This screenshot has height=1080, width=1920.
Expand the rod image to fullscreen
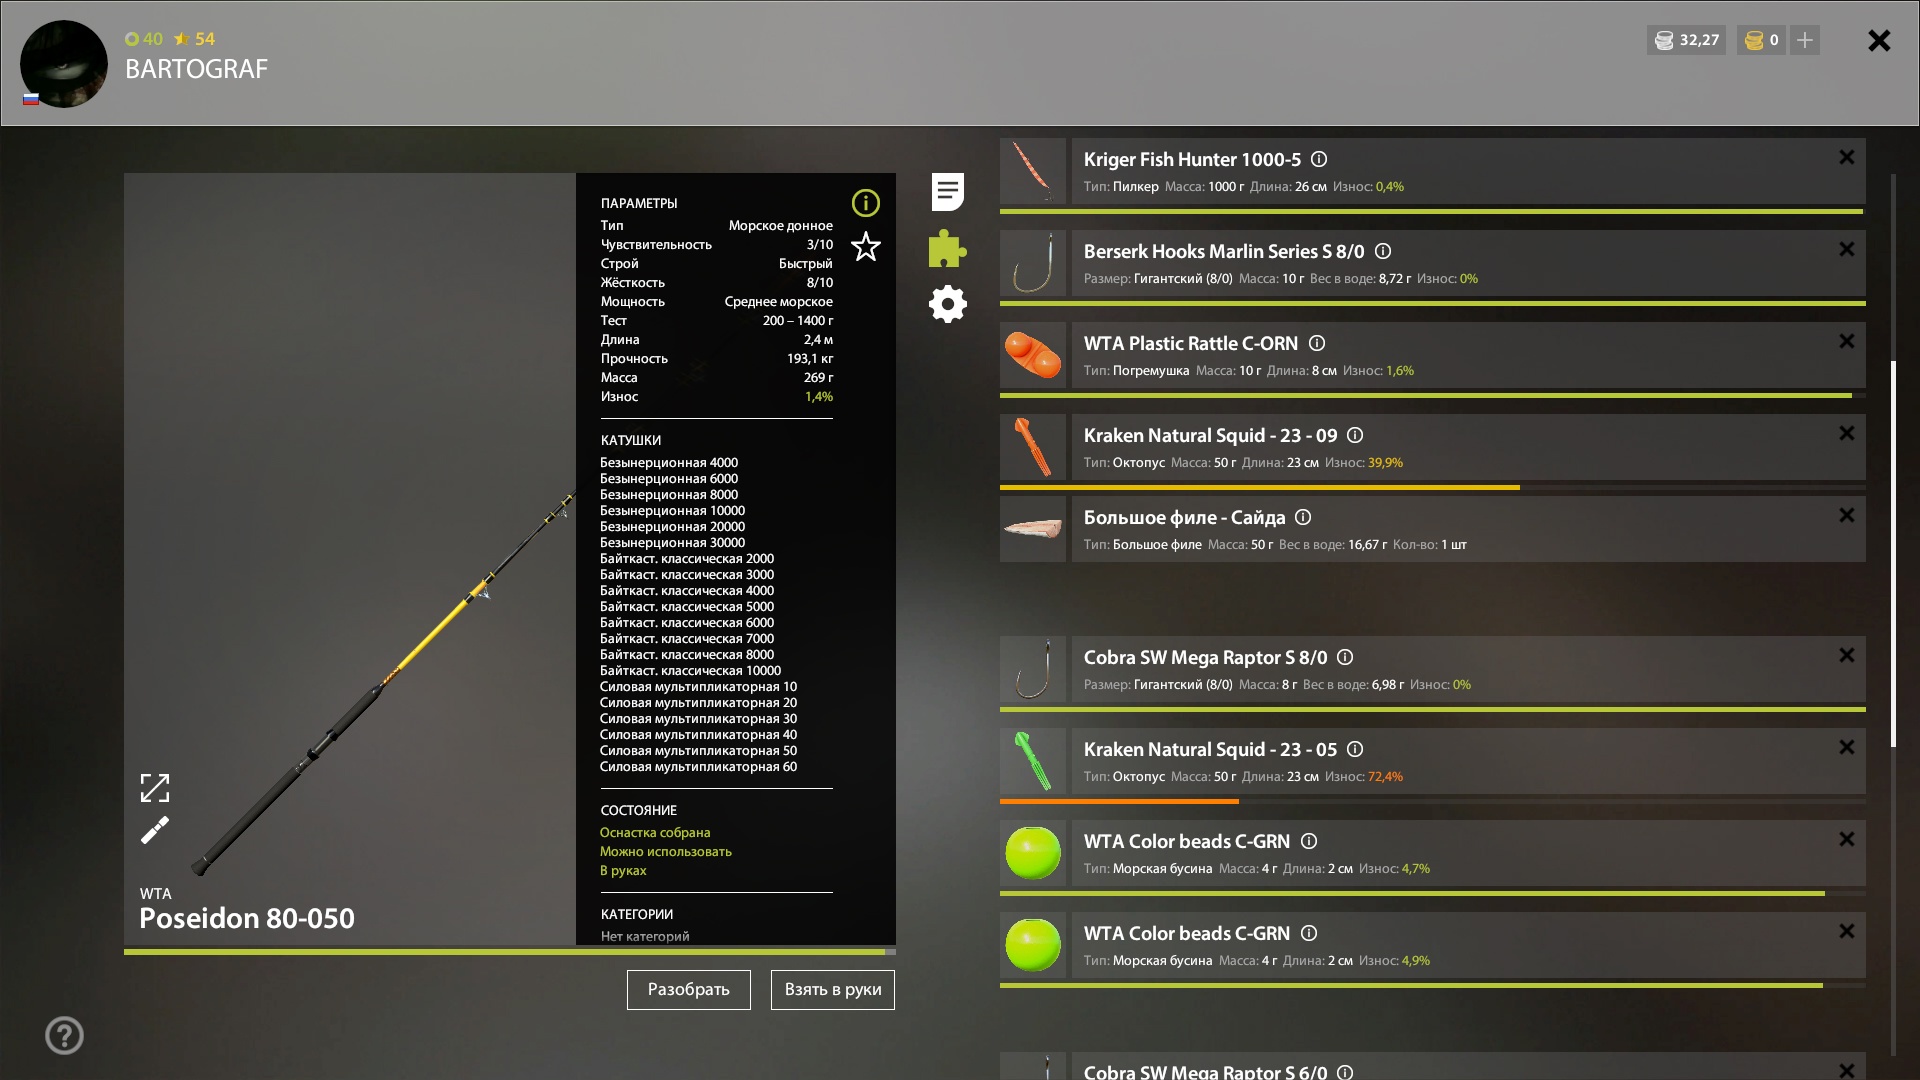155,788
